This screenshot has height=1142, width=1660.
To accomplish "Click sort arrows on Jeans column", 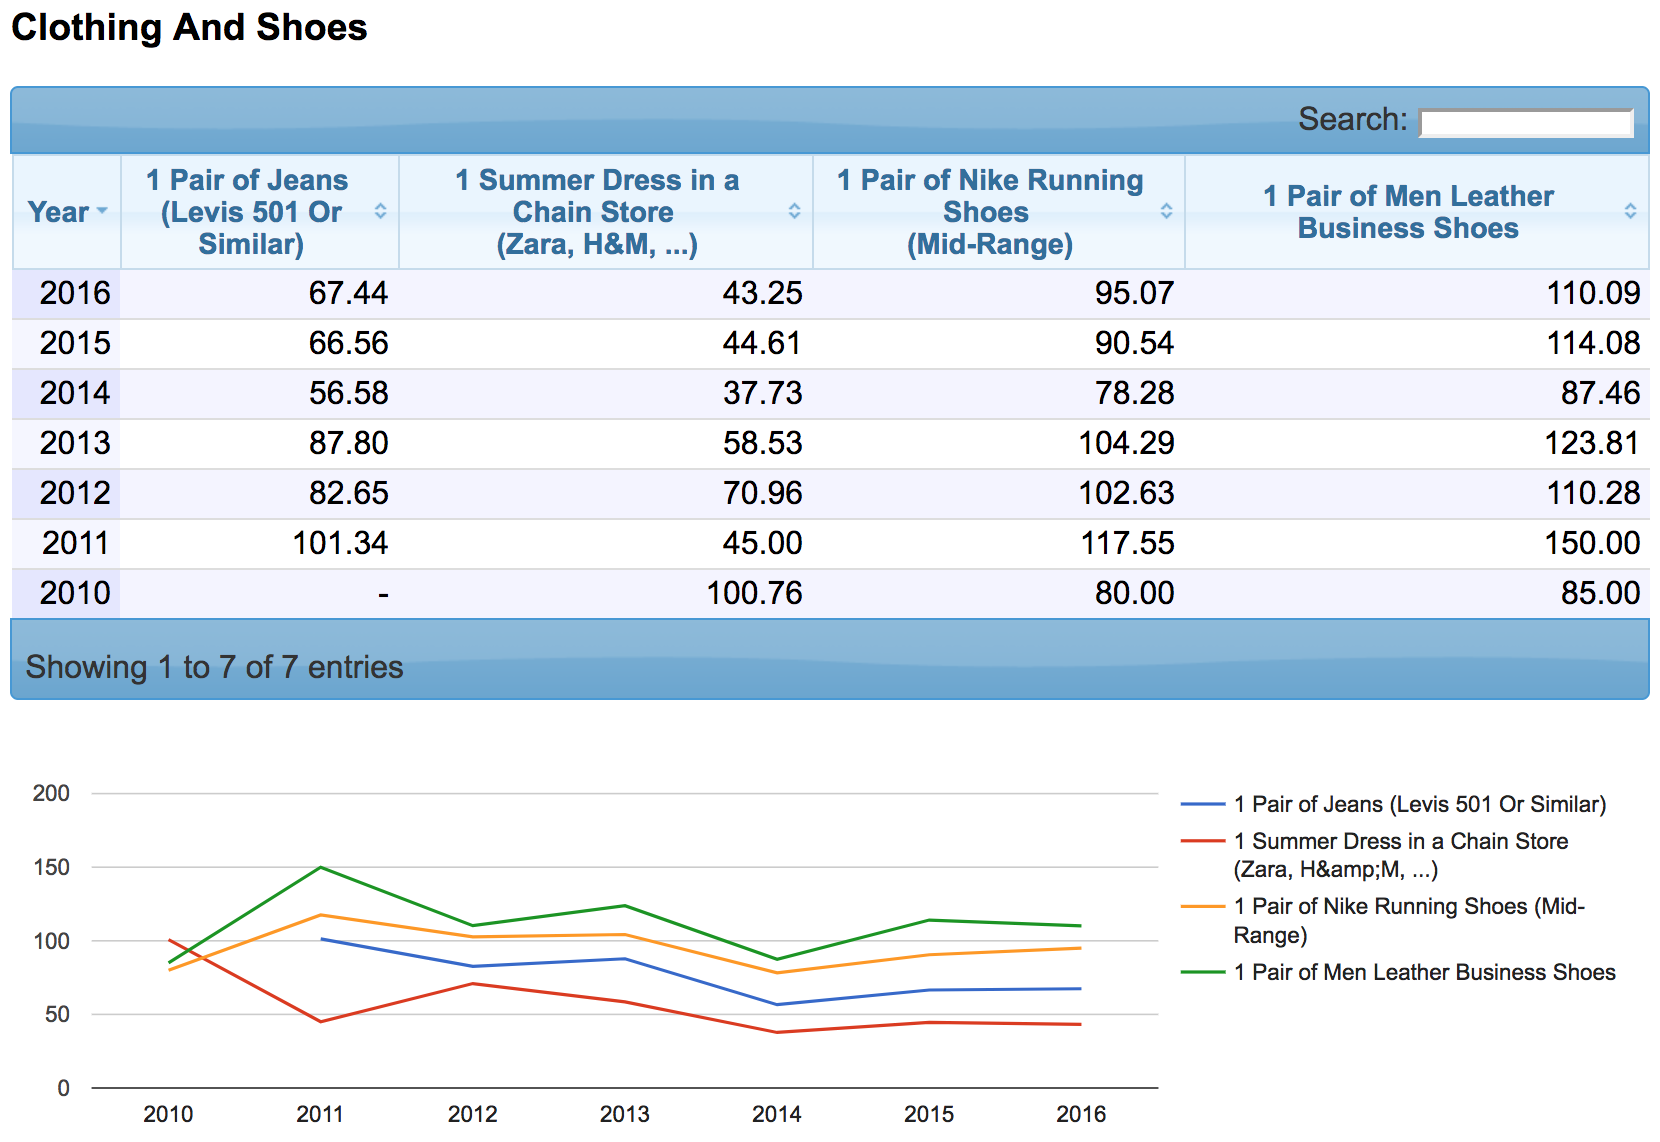I will [380, 211].
